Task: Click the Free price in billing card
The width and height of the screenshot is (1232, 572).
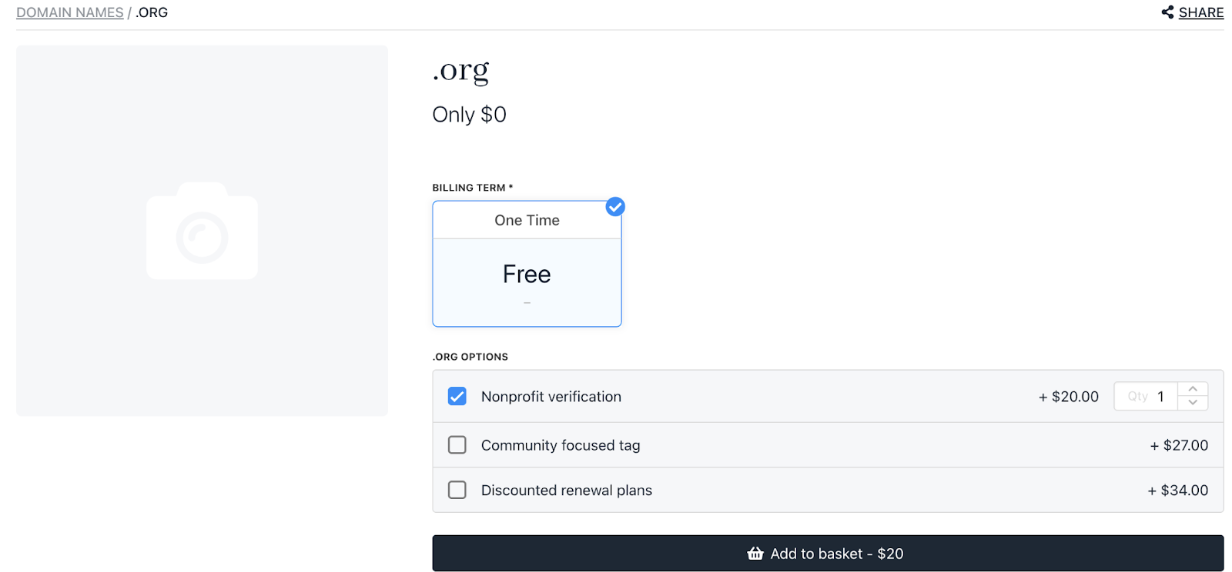Action: [527, 274]
